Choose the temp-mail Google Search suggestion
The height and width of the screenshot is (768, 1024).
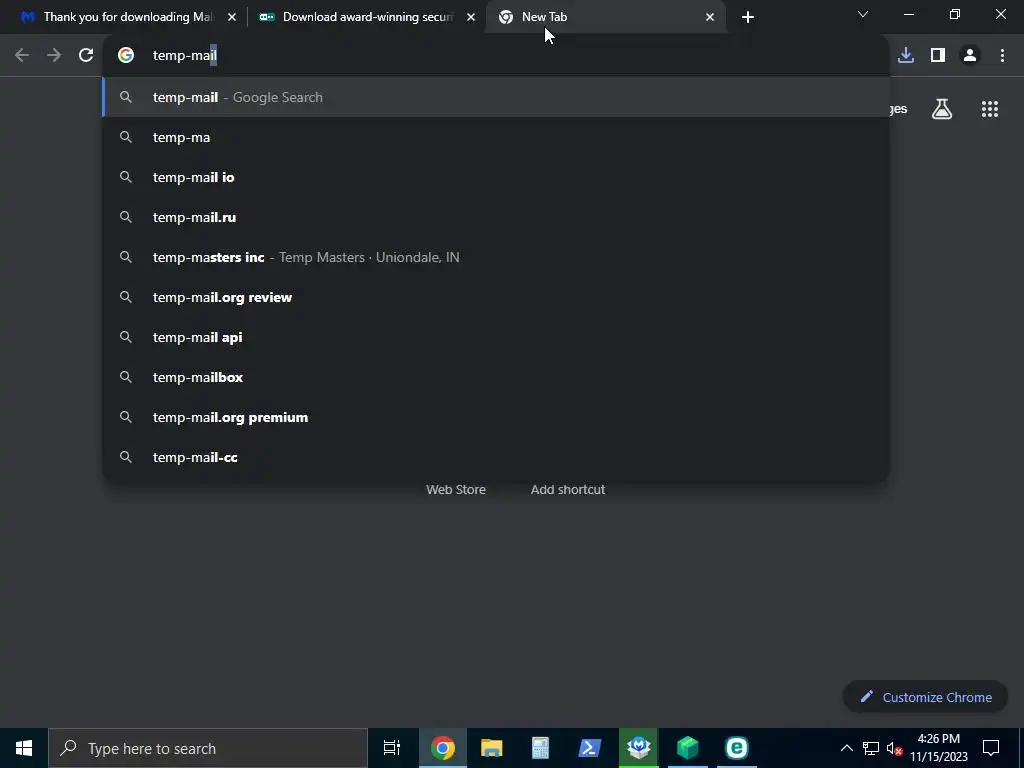point(496,97)
